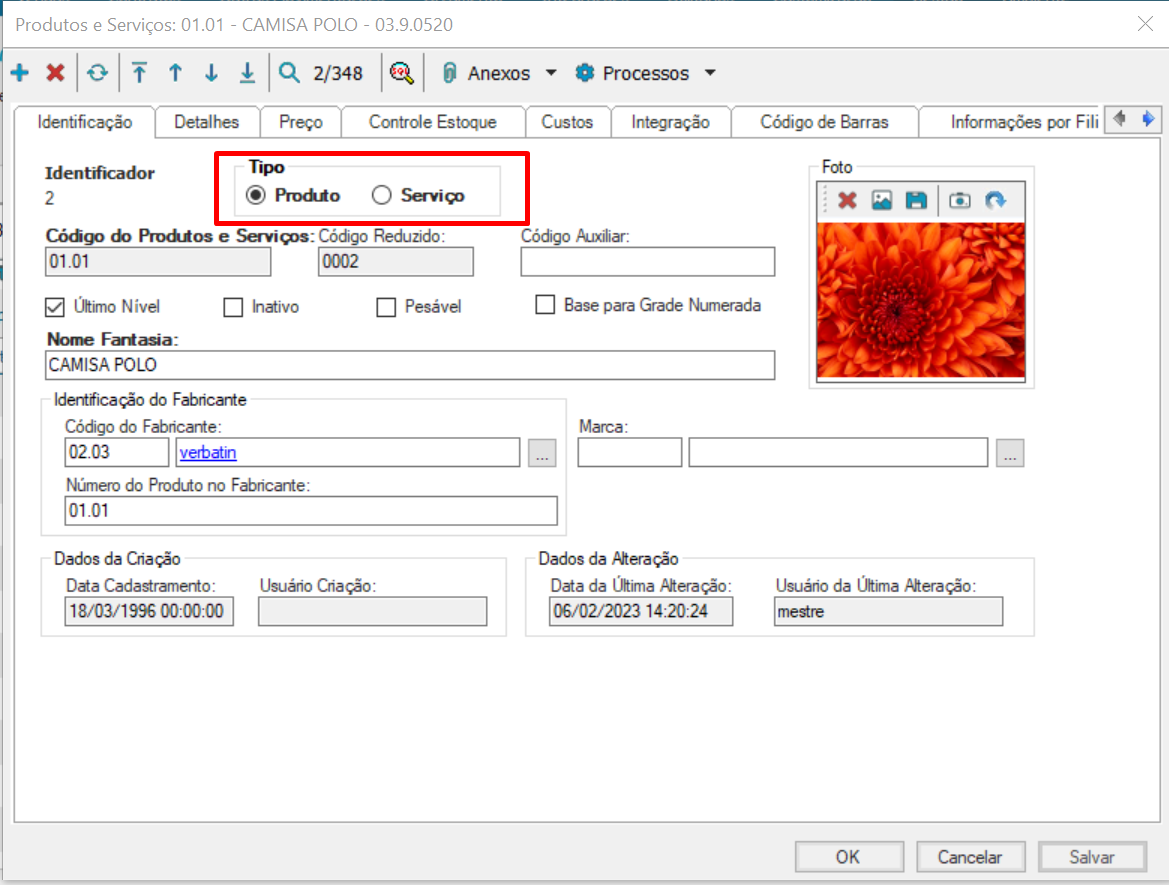This screenshot has width=1169, height=885.
Task: Click Usuário Criação field
Action: (373, 611)
